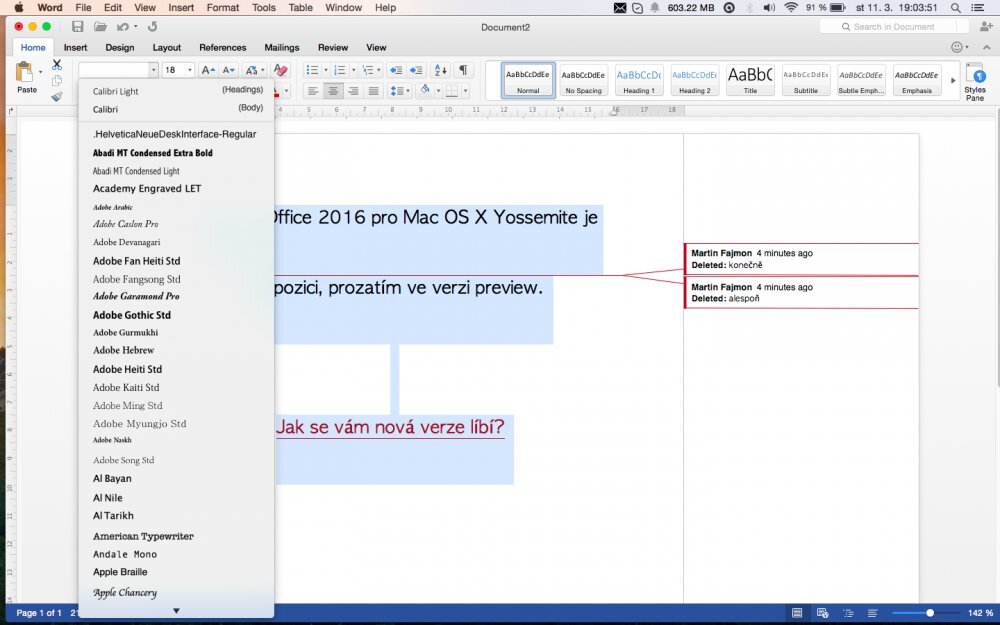The image size is (1000, 625).
Task: Select Abadi MT Condensed Light font
Action: coord(135,170)
